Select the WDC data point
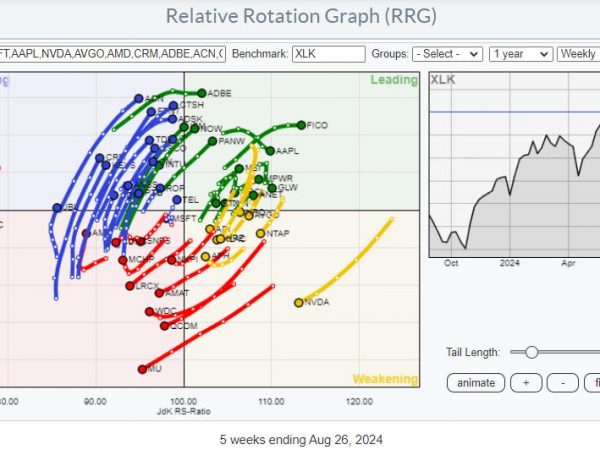 [150, 311]
